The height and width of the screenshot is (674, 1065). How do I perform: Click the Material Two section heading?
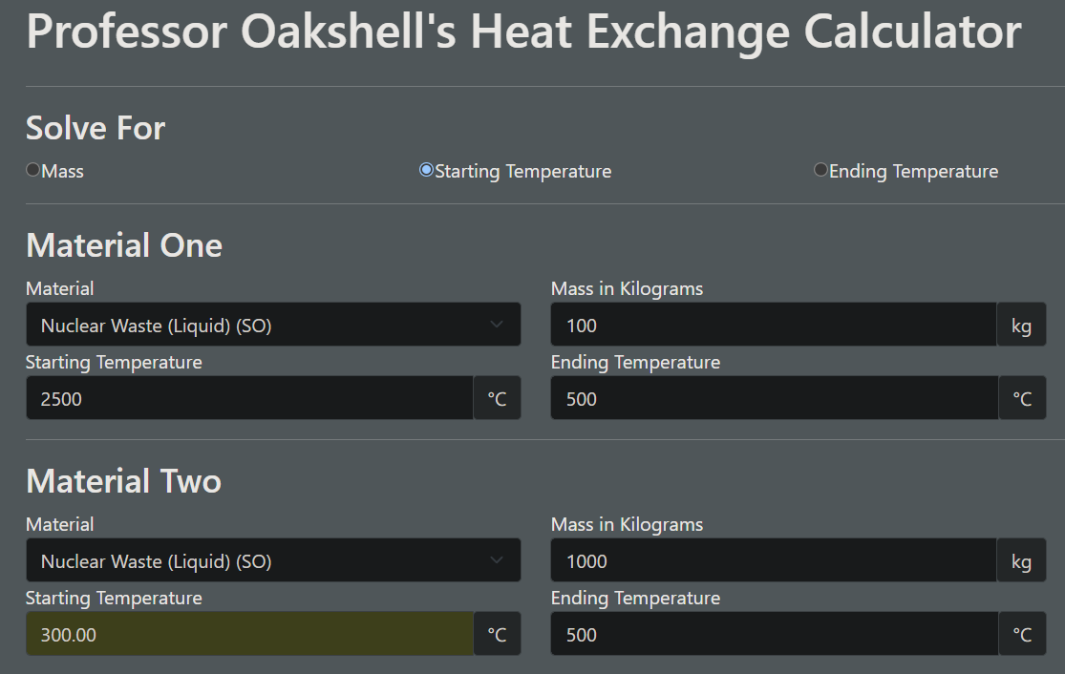coord(124,481)
